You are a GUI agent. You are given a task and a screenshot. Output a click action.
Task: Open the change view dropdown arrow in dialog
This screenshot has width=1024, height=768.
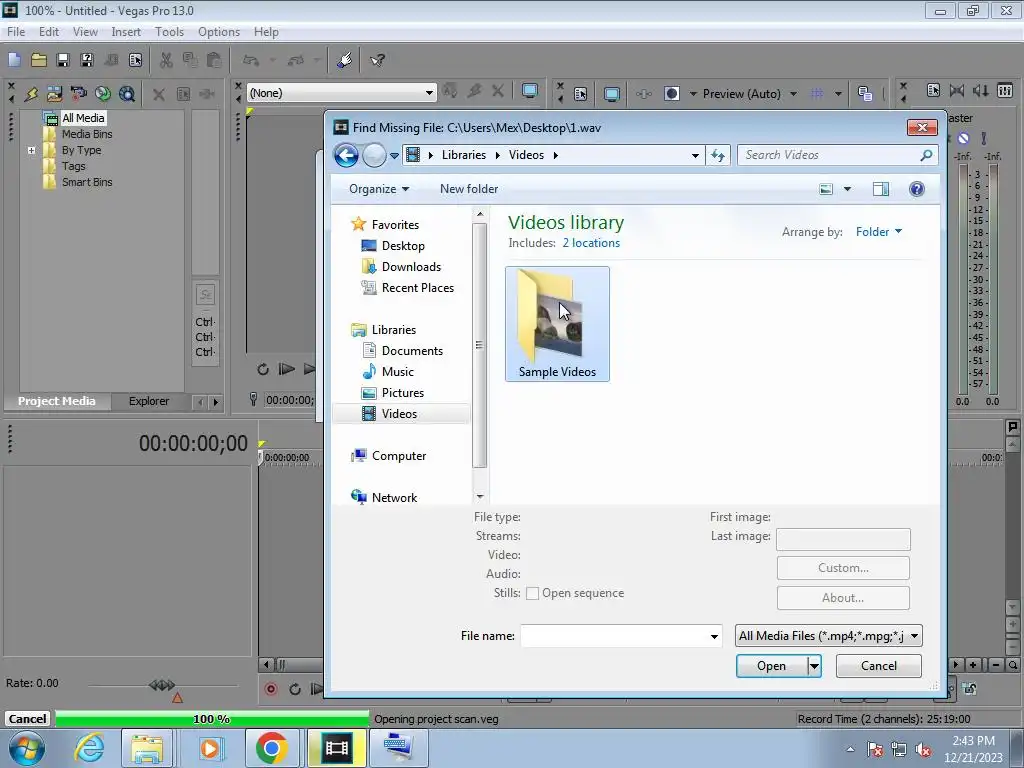click(x=848, y=189)
